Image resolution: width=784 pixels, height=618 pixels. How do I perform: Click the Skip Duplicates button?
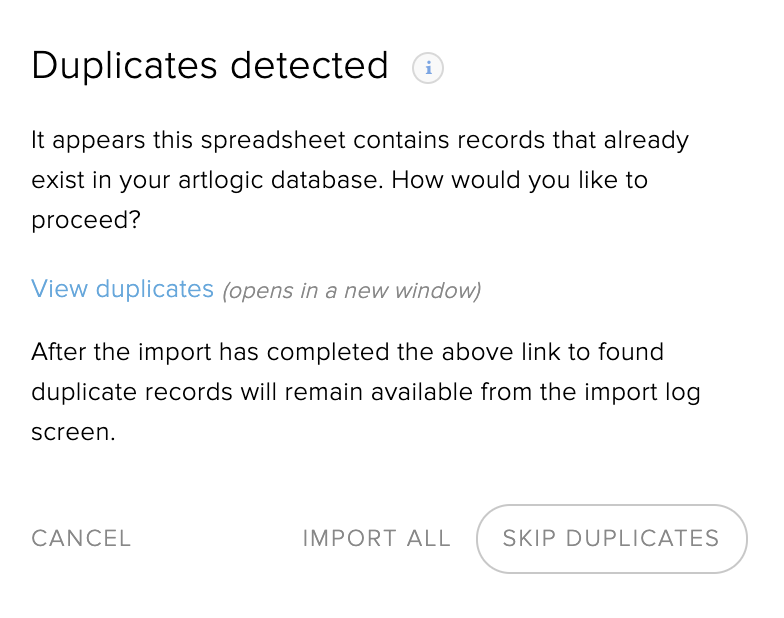point(611,538)
